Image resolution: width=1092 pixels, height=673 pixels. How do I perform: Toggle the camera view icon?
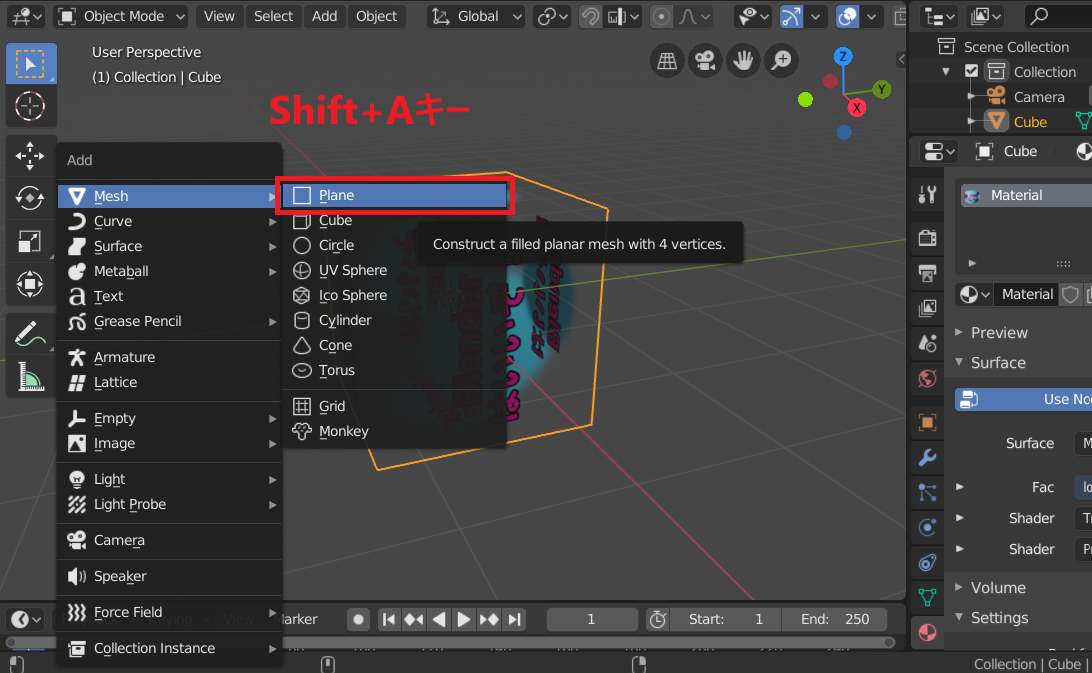point(705,61)
